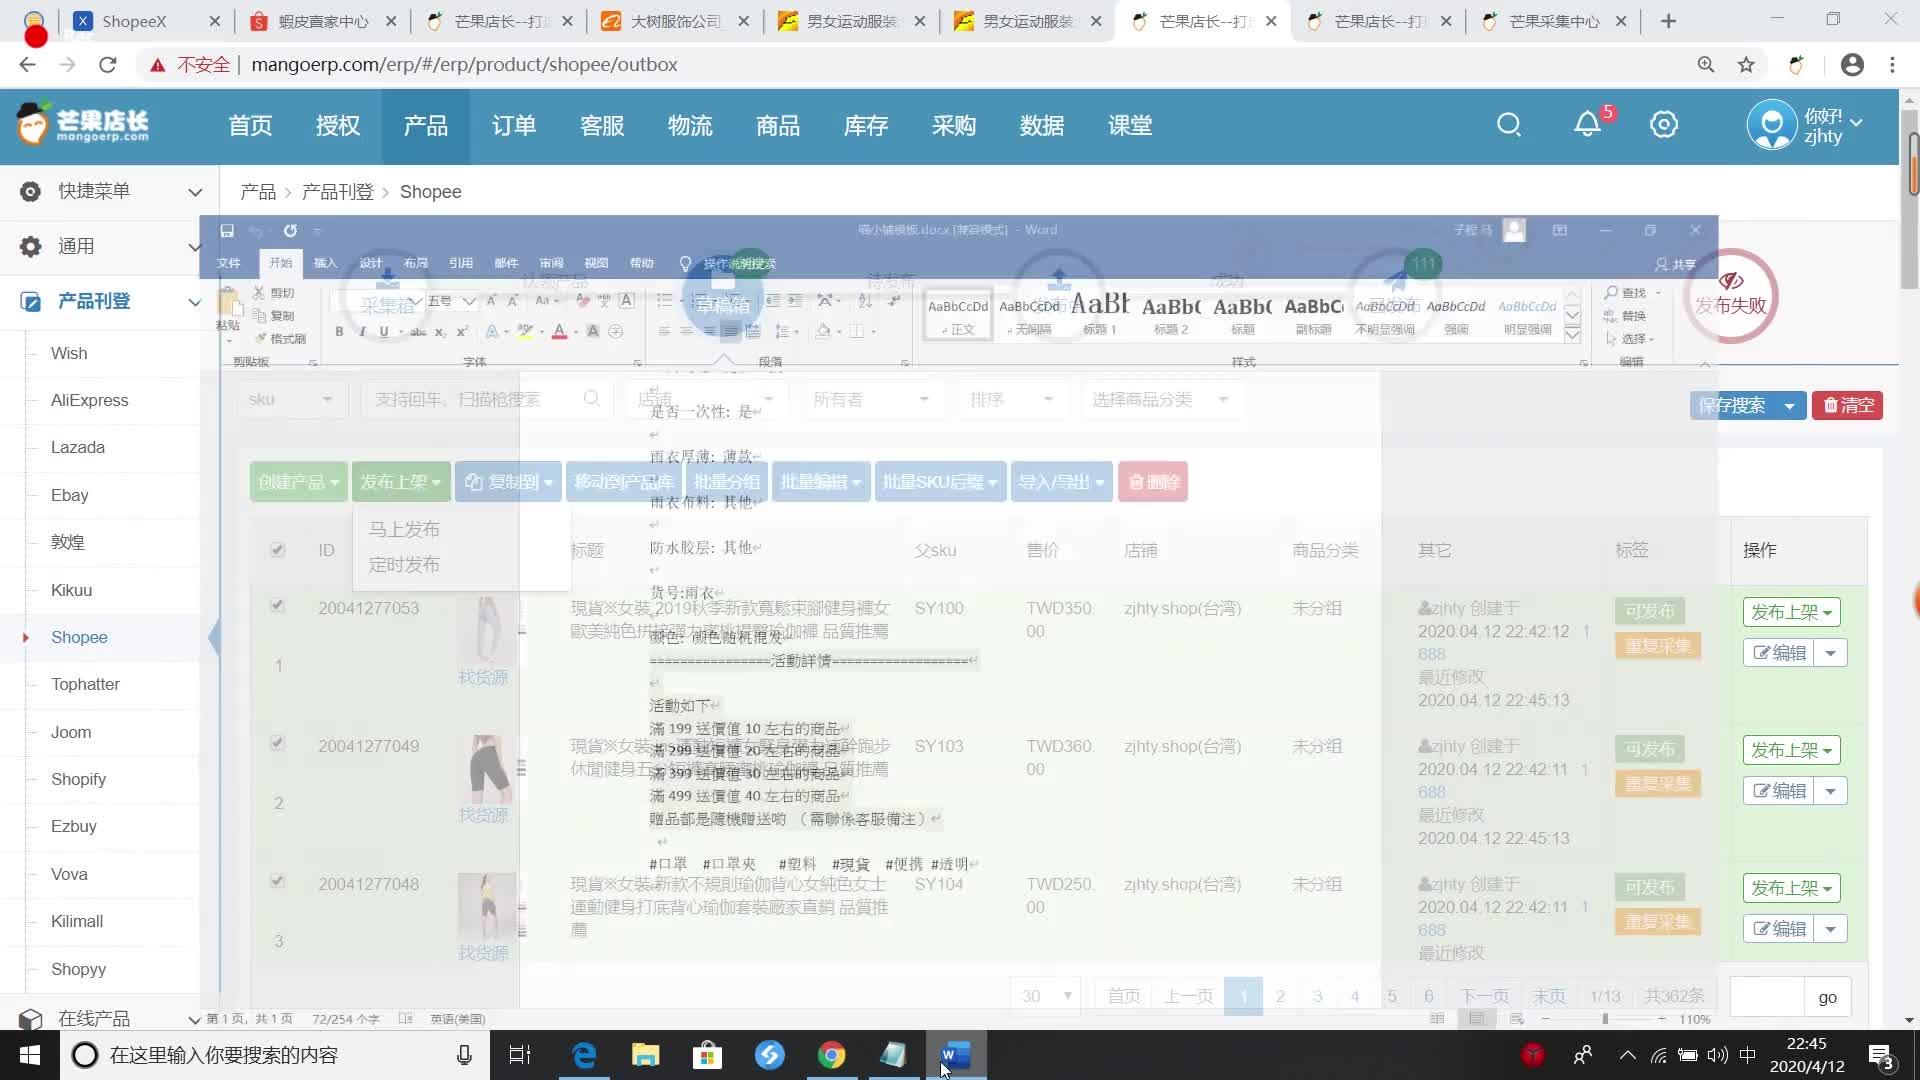Screen dimensions: 1920x1080
Task: Toggle bold formatting in the Word ribbon
Action: tap(339, 331)
